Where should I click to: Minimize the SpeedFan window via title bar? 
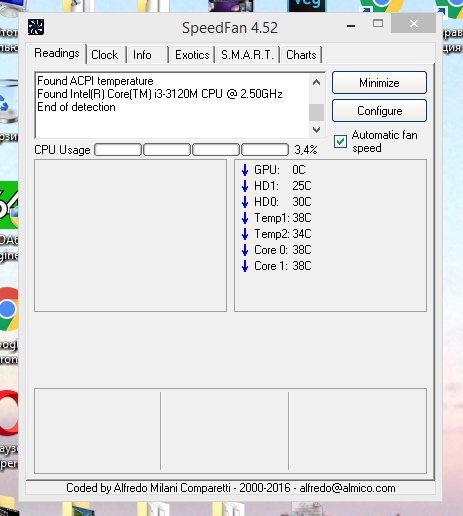[351, 25]
